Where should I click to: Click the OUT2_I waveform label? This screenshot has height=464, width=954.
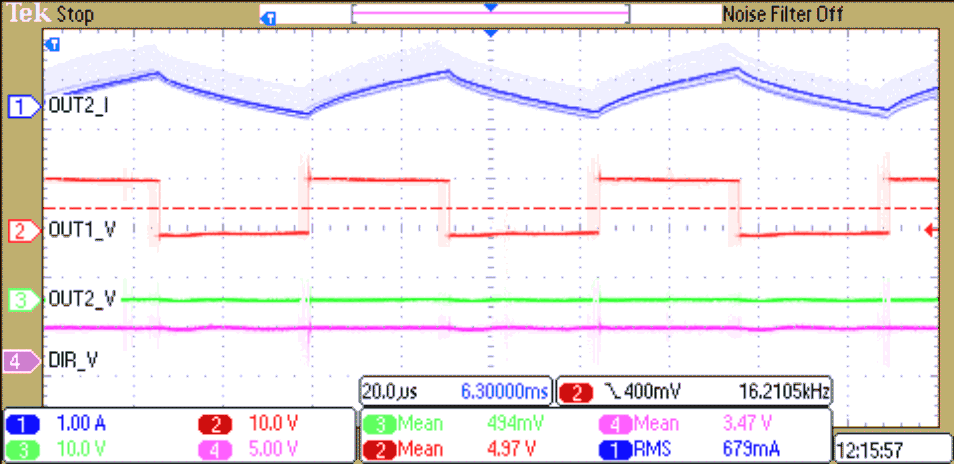[x=78, y=105]
